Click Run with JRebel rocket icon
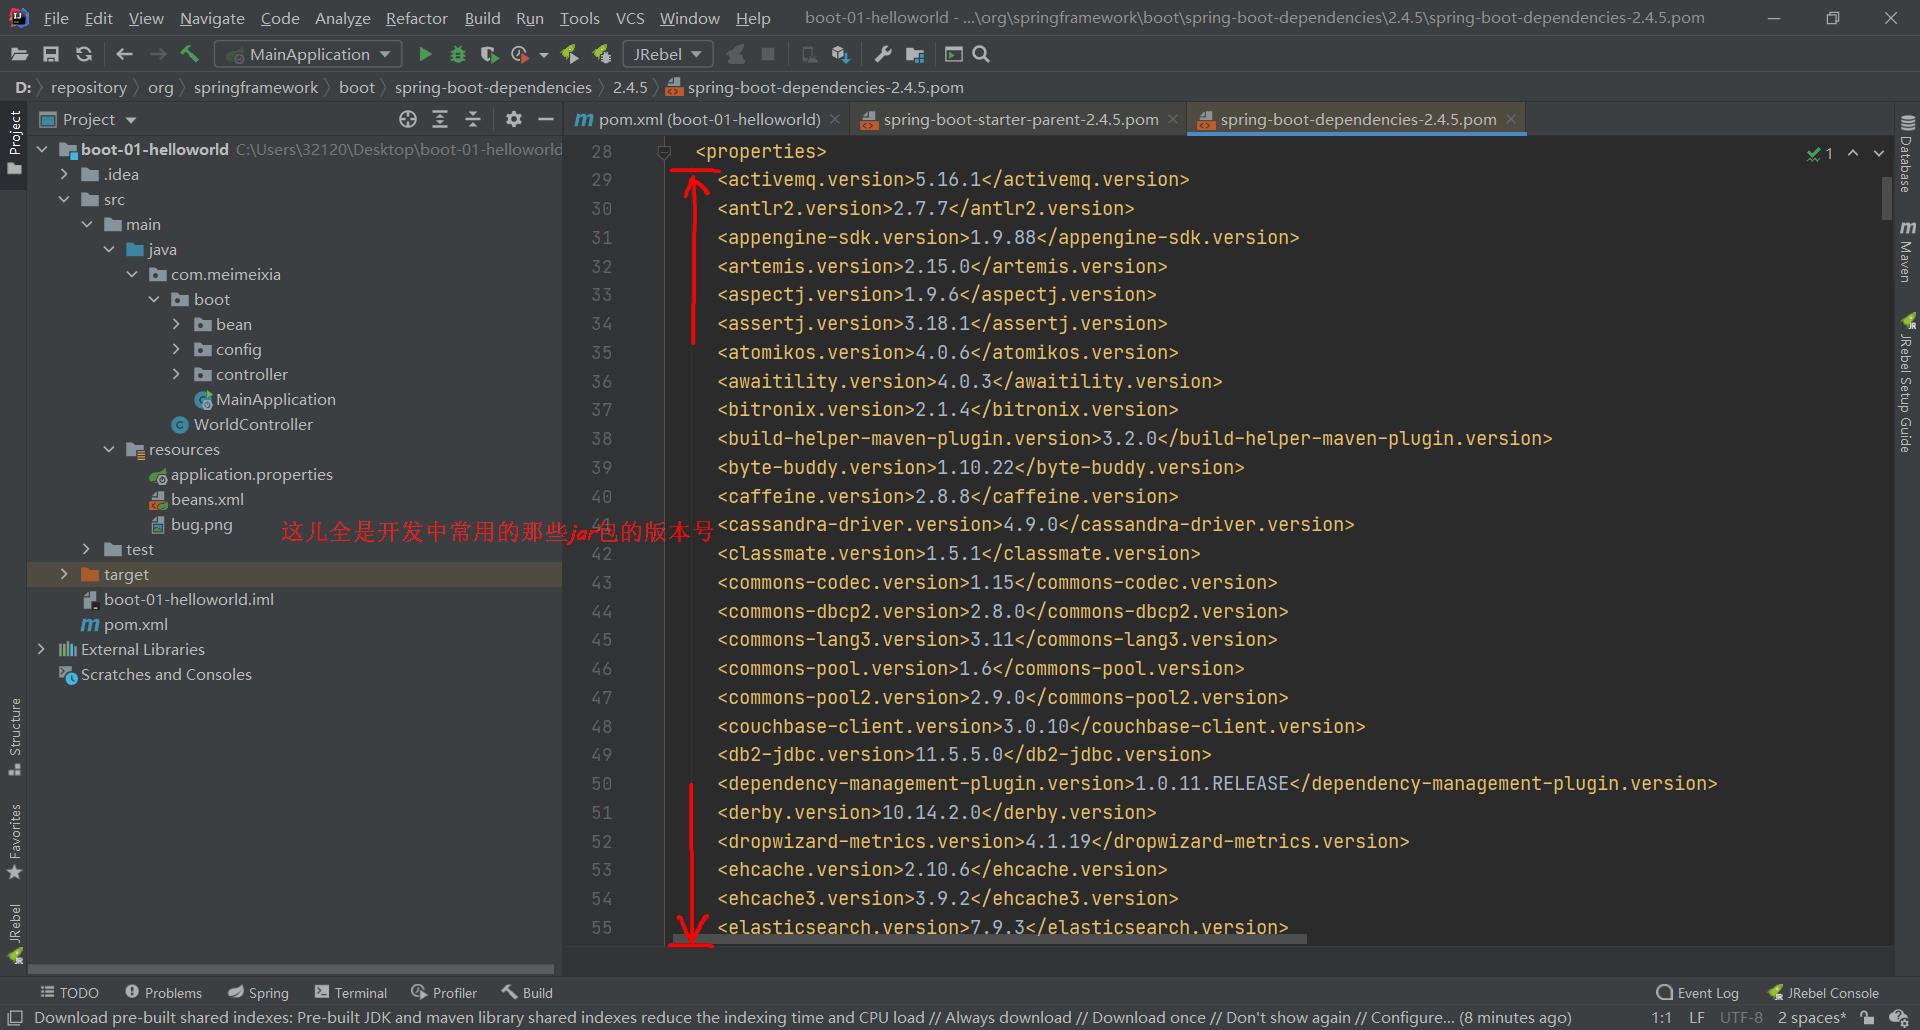1920x1030 pixels. 569,54
